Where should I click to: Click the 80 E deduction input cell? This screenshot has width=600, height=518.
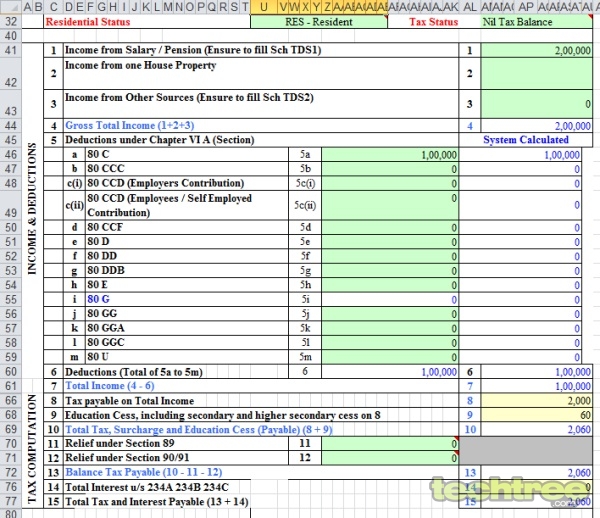click(390, 285)
